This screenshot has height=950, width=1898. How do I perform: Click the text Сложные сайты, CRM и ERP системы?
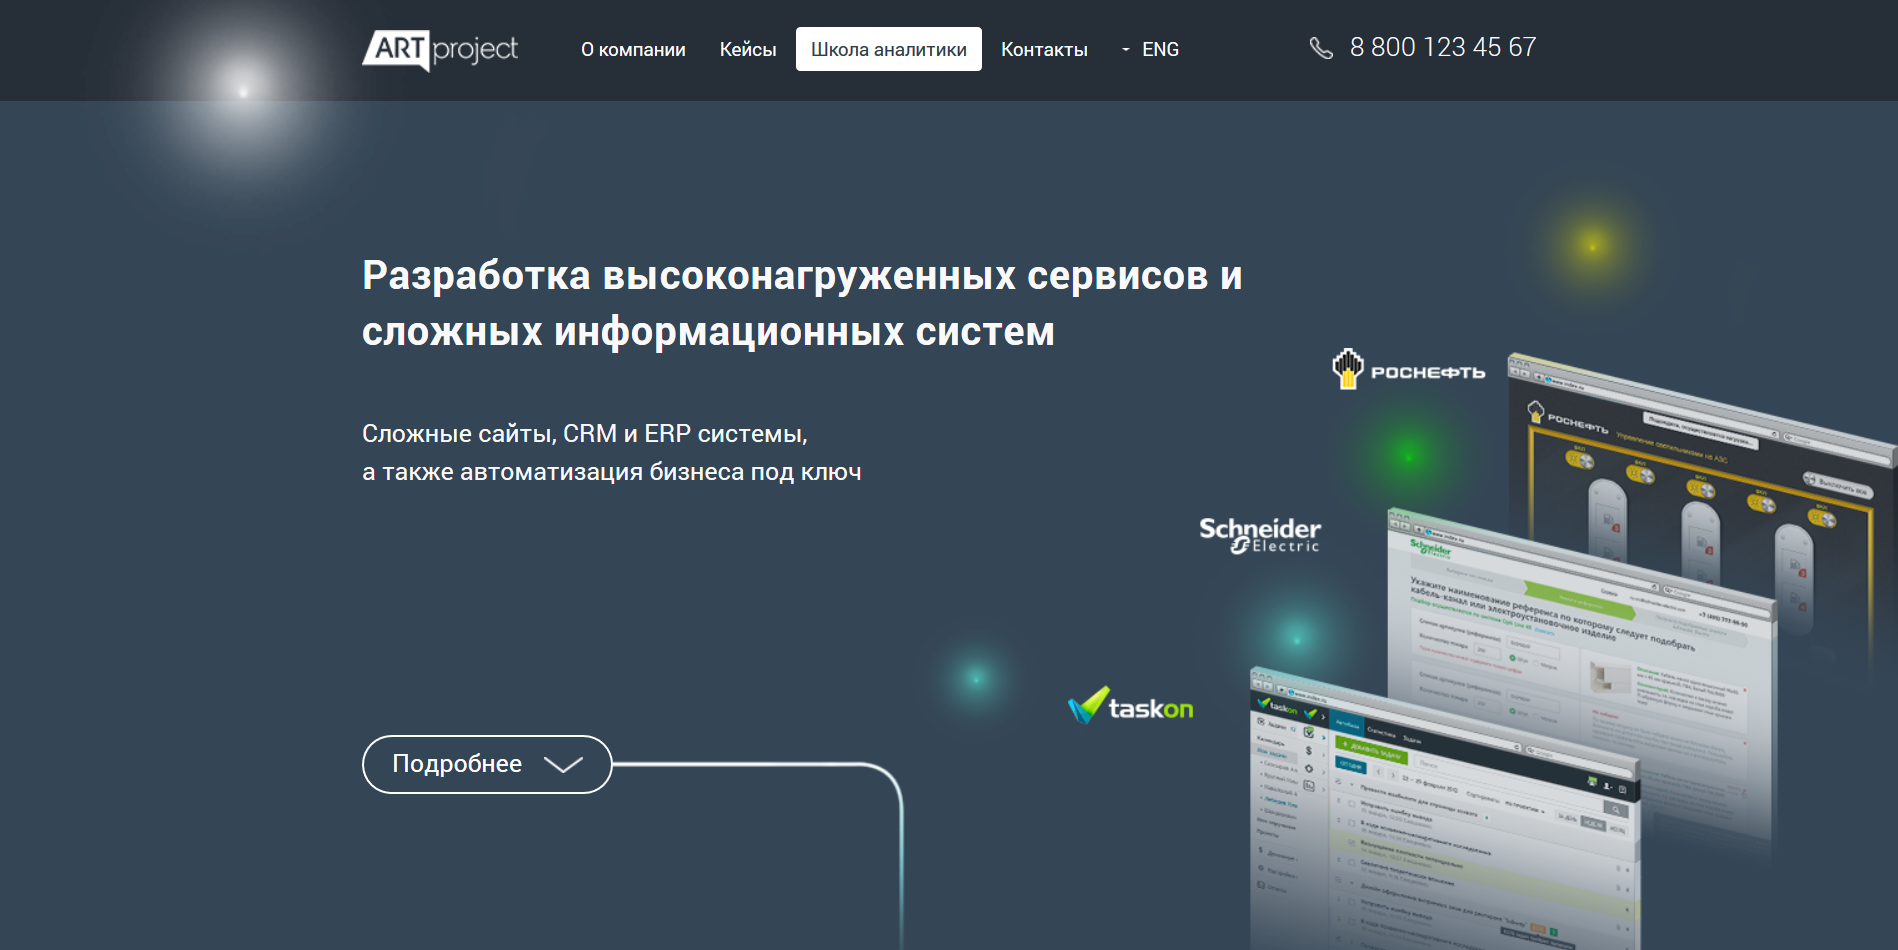point(585,434)
